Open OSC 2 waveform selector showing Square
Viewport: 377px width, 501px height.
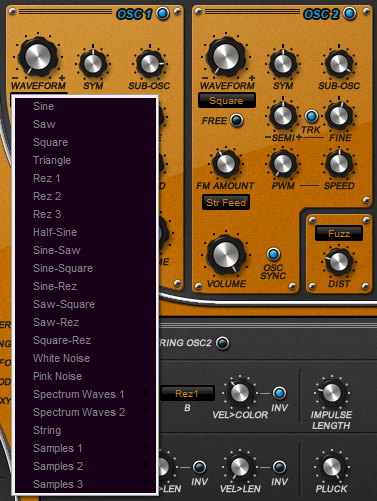point(227,100)
